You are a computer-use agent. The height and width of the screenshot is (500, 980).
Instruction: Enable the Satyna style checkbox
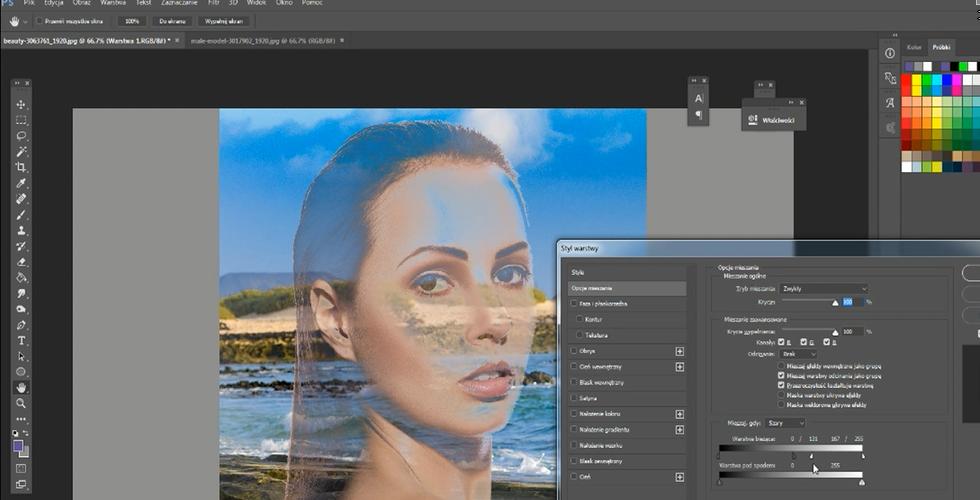tap(574, 398)
